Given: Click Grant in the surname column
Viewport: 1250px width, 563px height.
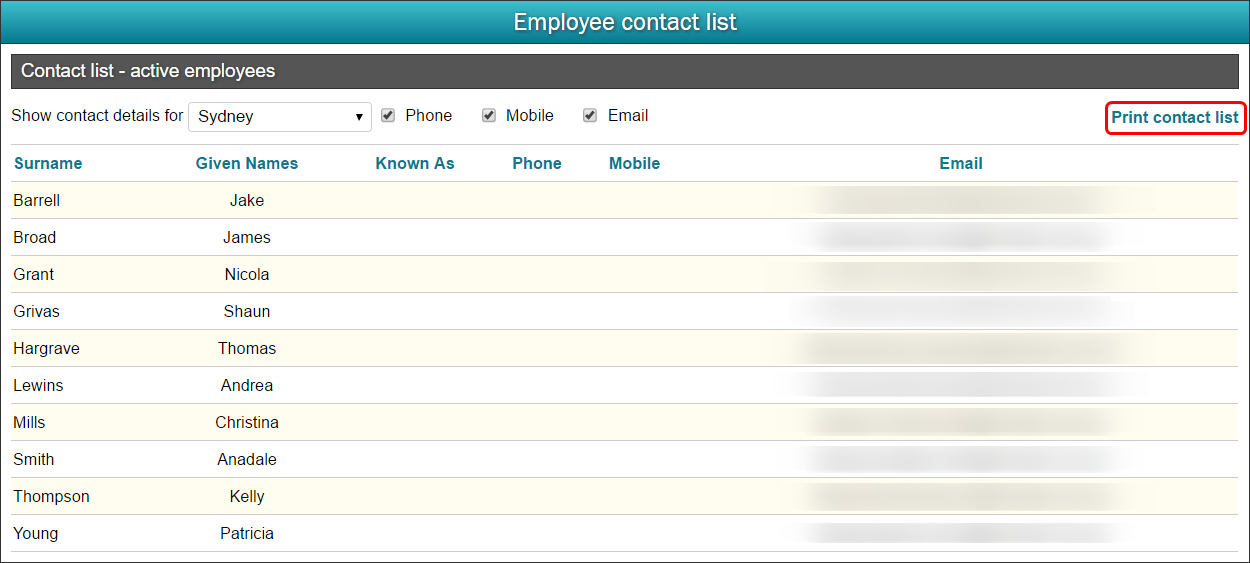Looking at the screenshot, I should point(34,274).
